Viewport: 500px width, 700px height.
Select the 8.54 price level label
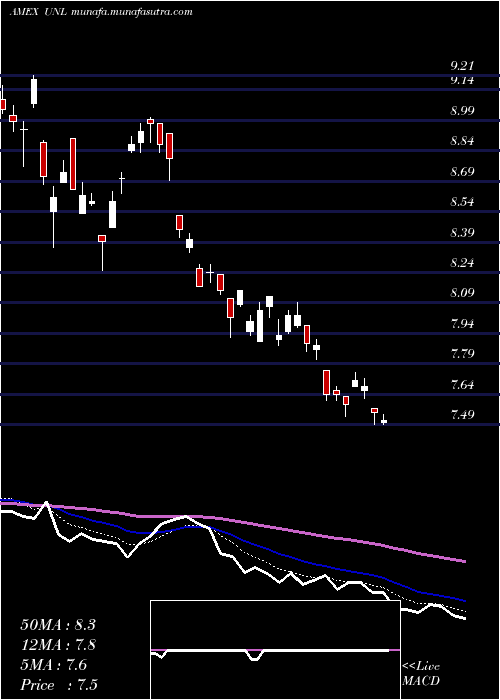(462, 202)
